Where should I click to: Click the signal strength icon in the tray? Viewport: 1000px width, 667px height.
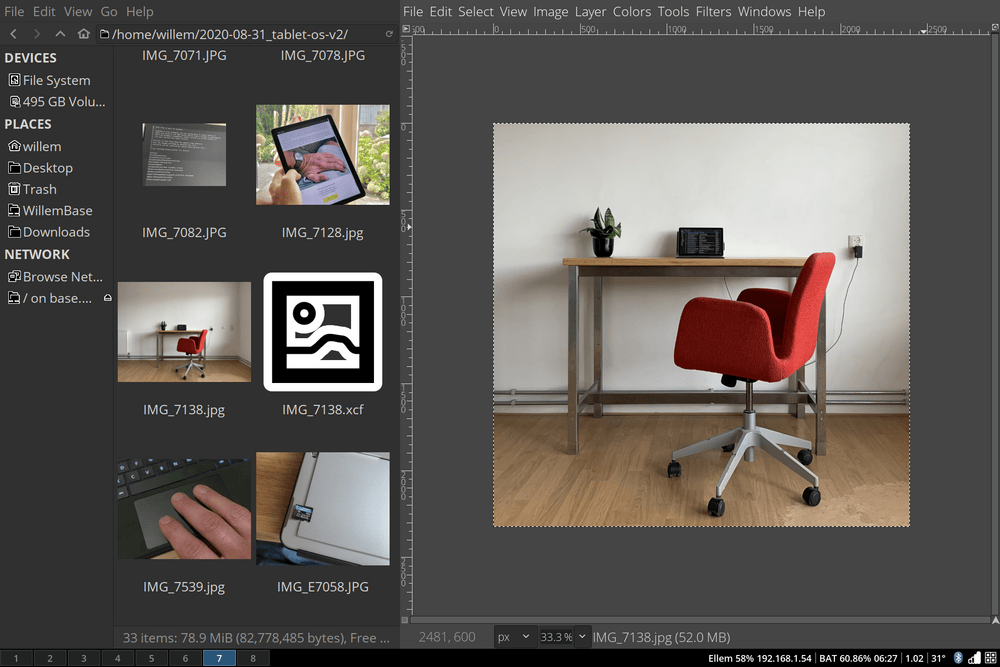coord(974,658)
